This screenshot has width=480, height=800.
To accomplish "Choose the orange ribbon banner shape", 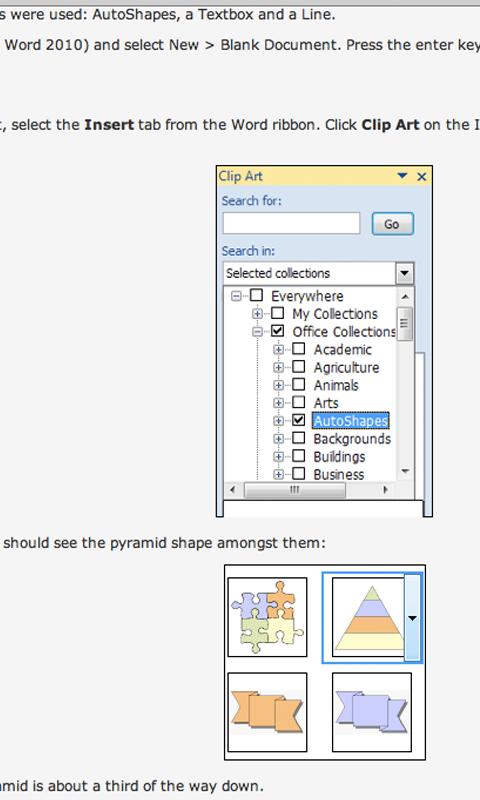I will [267, 712].
